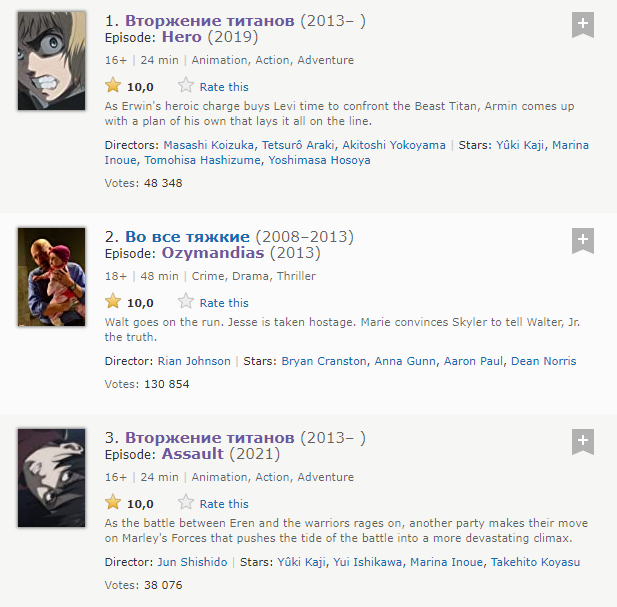Viewport: 617px width, 607px height.
Task: Add Ozymandias episode to watchlist ribbon
Action: point(583,241)
